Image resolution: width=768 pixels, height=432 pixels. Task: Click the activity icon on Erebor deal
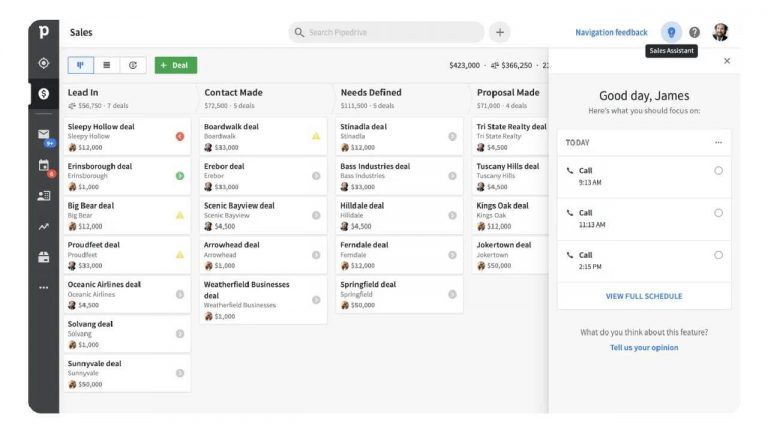(316, 176)
